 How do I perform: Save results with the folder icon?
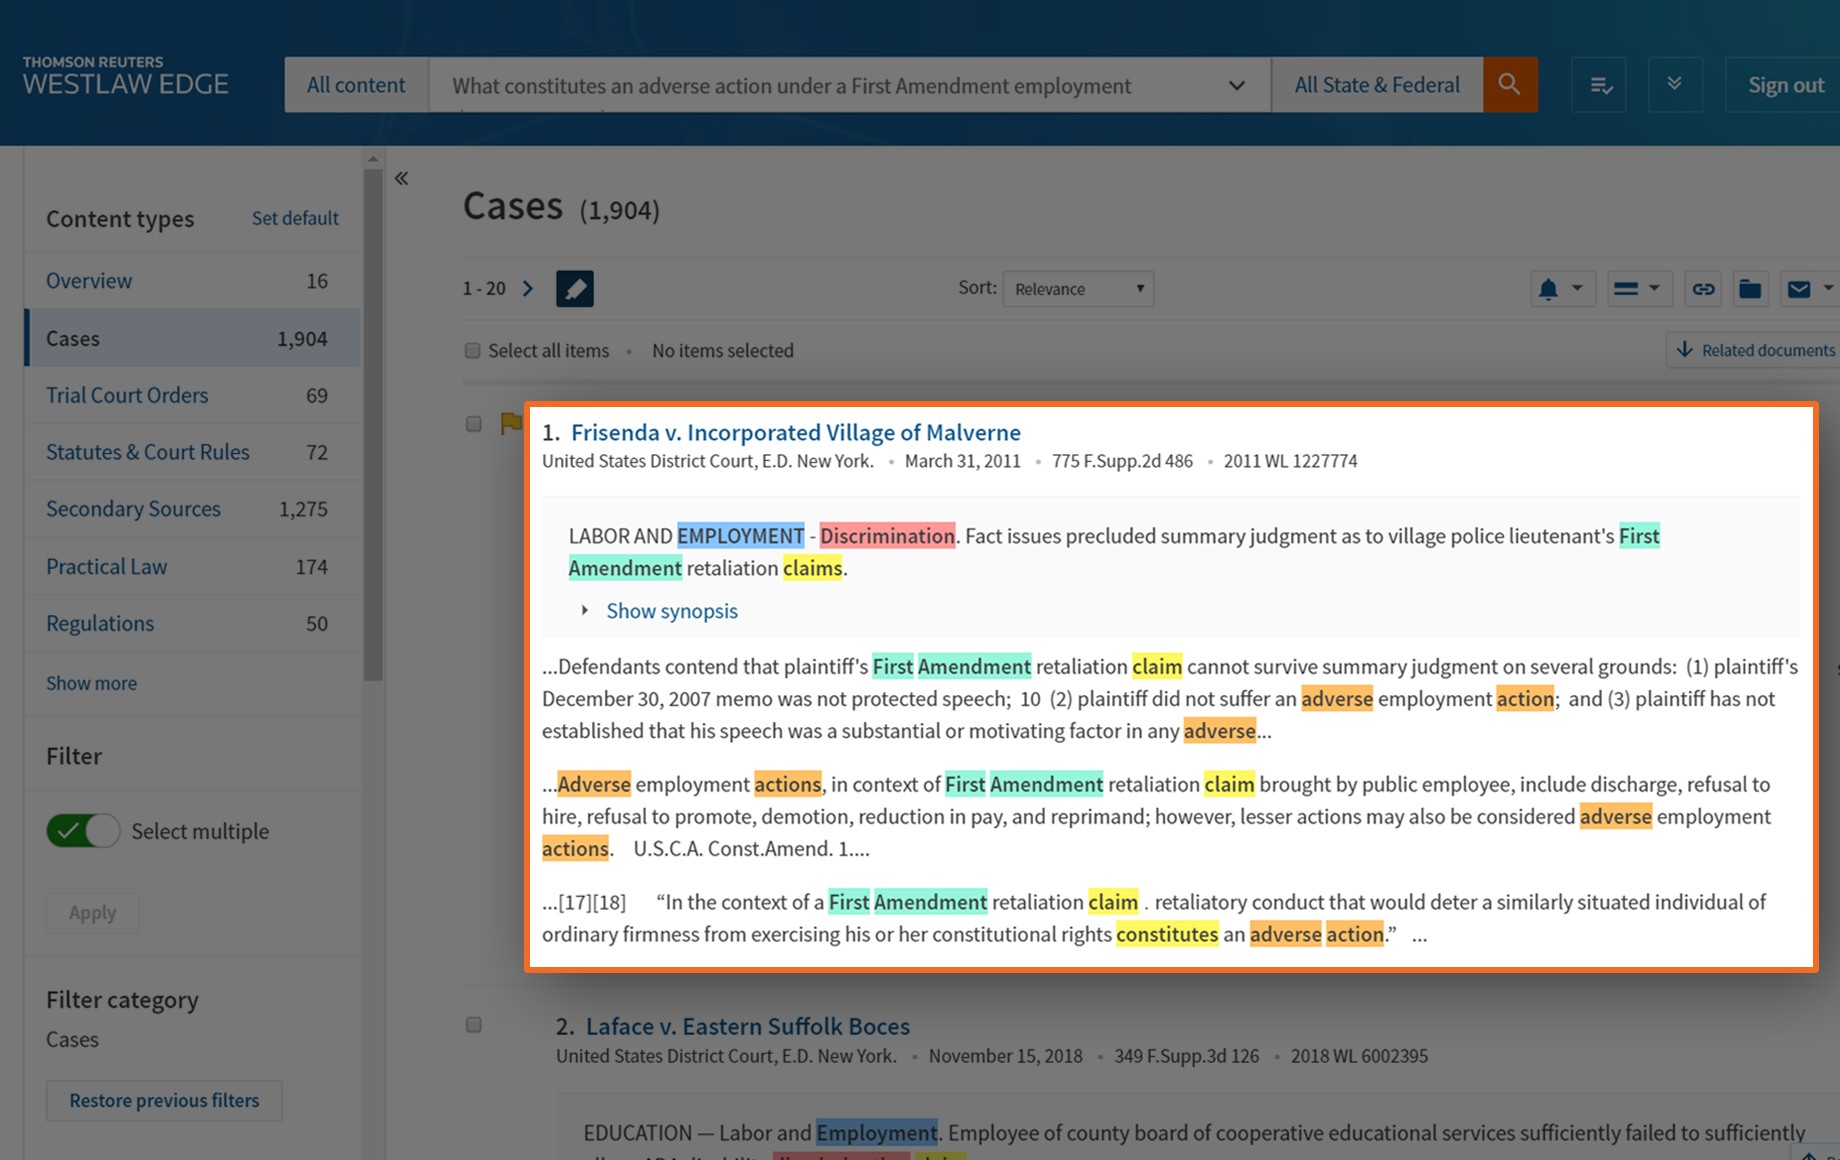click(x=1750, y=289)
